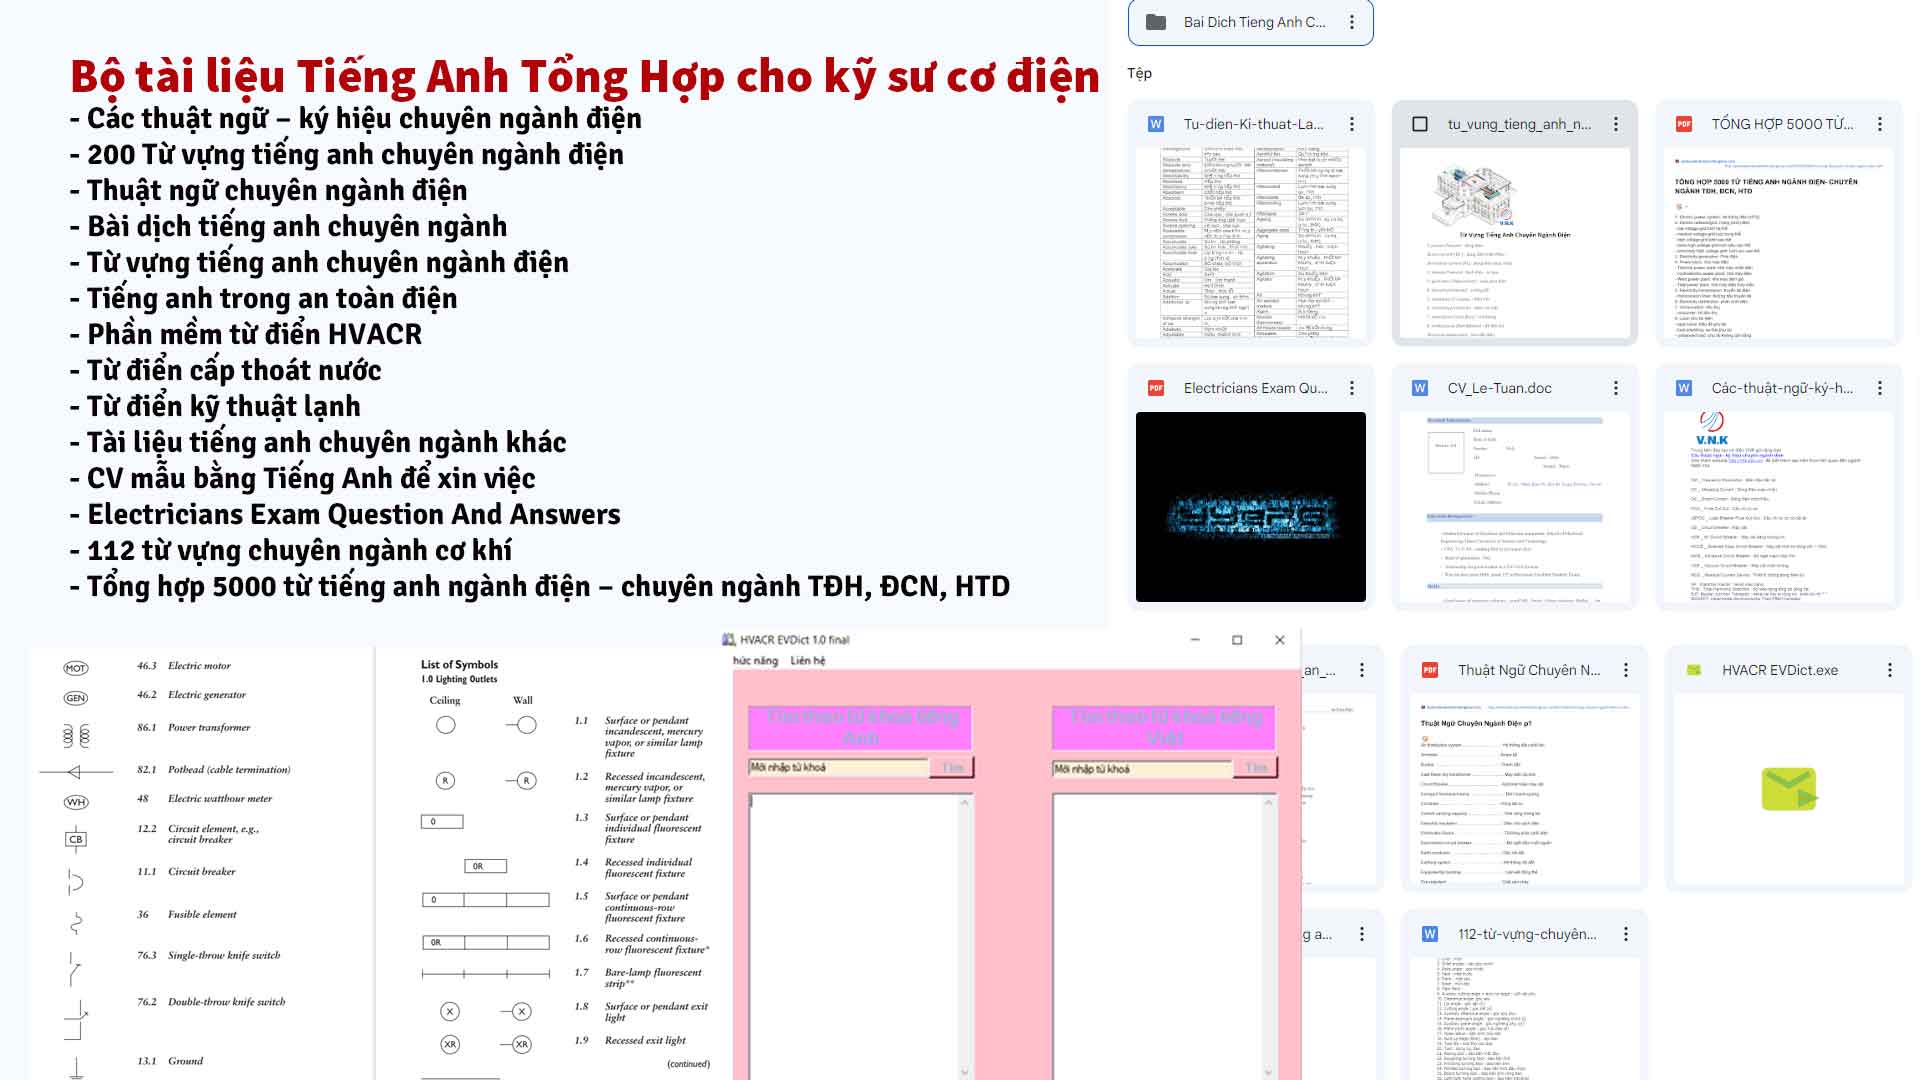Open more actions for CV_Le-Tuan.doc
Viewport: 1920px width, 1080px height.
(1616, 388)
